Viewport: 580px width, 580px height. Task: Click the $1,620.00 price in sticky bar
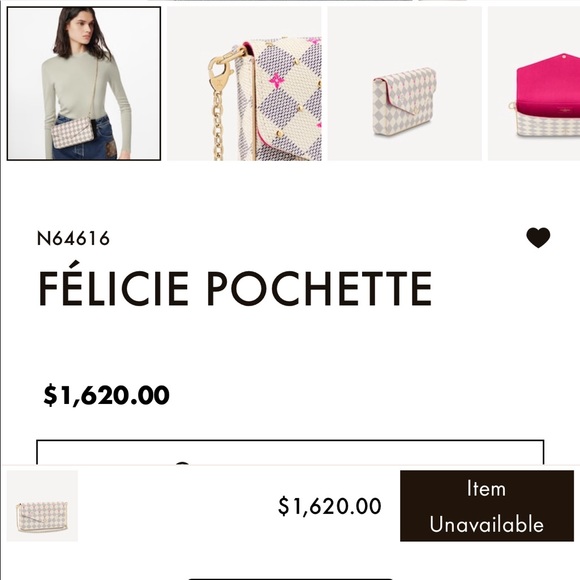point(329,506)
